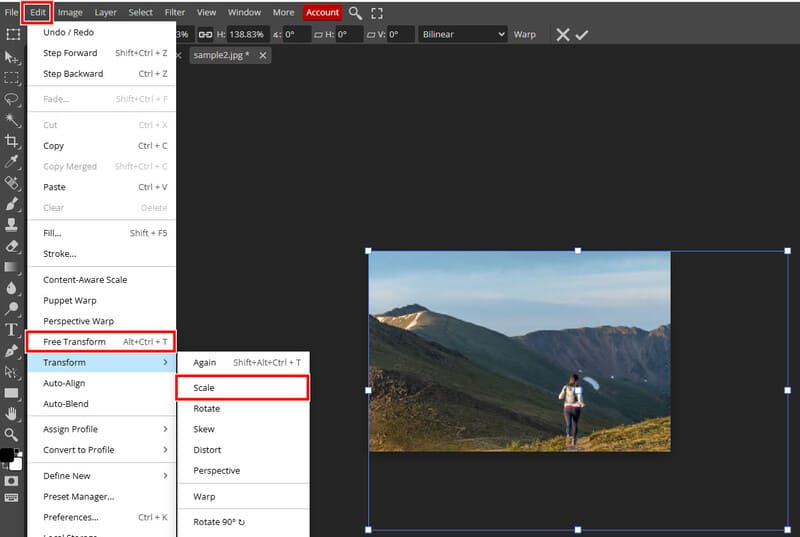This screenshot has height=537, width=800.
Task: Choose Scale in the Transform submenu
Action: point(242,388)
